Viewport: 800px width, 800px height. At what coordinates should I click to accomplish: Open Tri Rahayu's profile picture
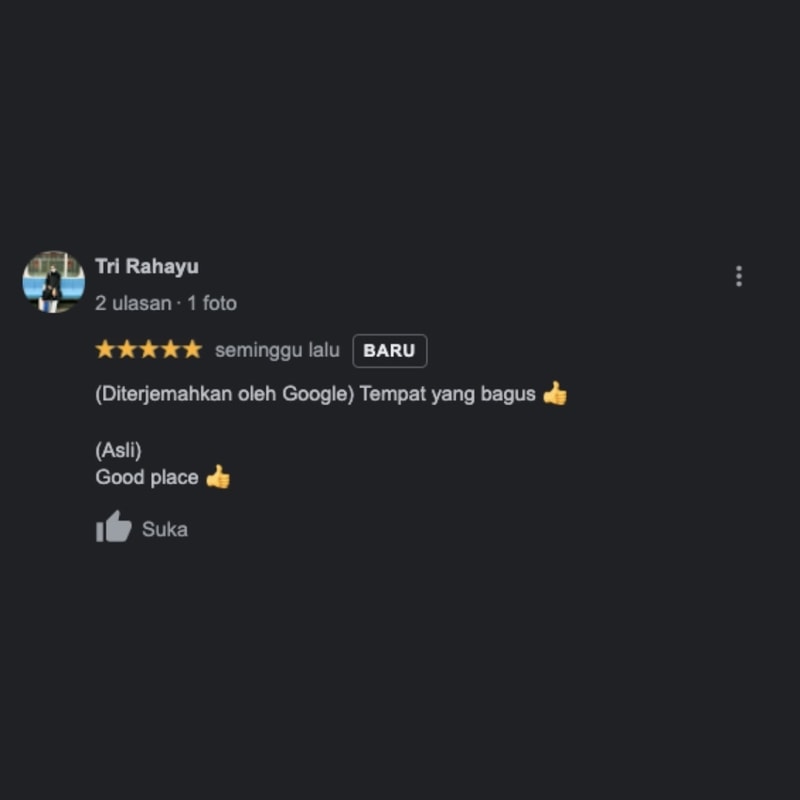[54, 281]
